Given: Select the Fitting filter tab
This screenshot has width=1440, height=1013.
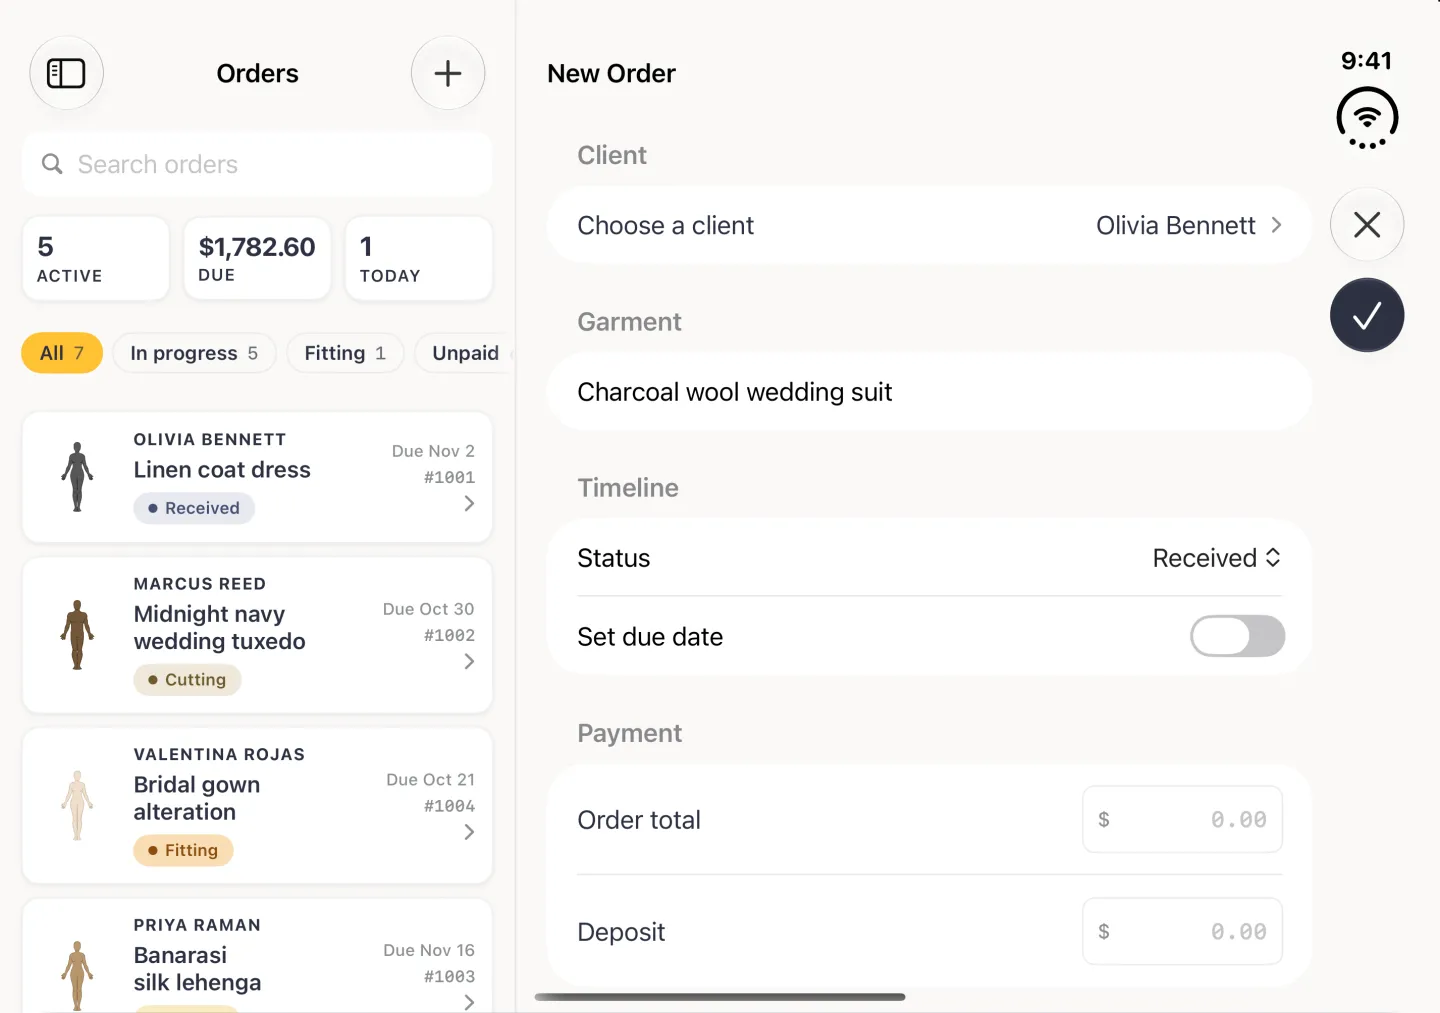Looking at the screenshot, I should point(346,353).
